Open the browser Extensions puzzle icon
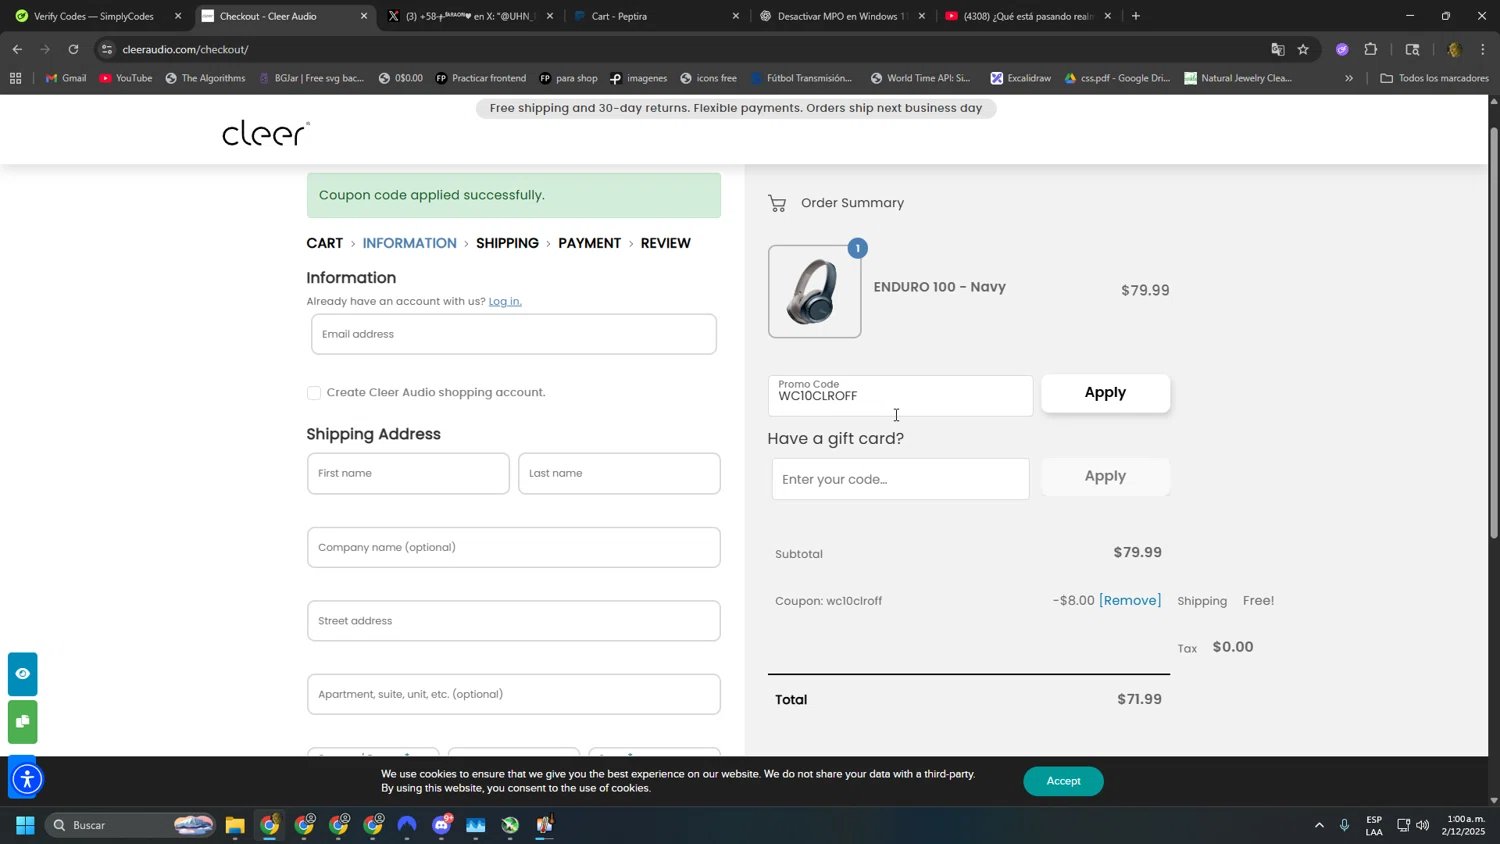The height and width of the screenshot is (844, 1500). point(1371,49)
